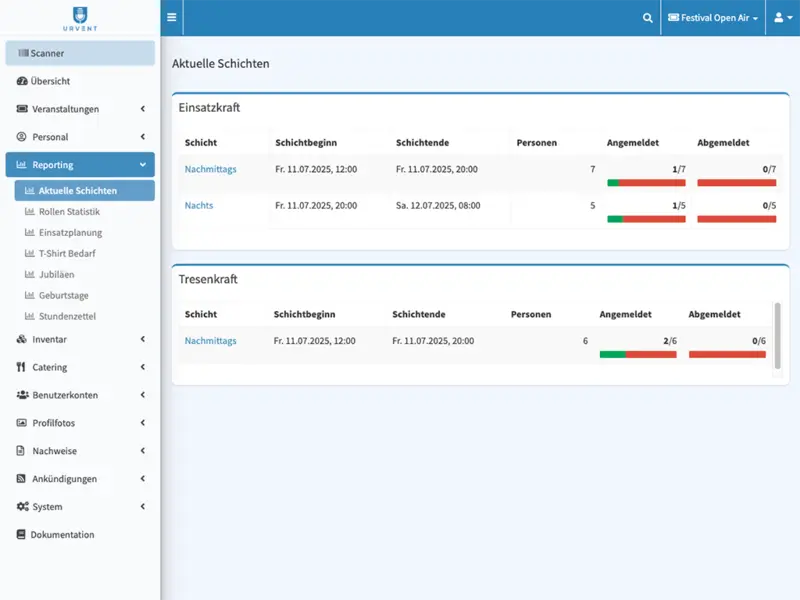Click the 1/5 Angemeldet progress bar
This screenshot has height=600, width=800.
(646, 219)
